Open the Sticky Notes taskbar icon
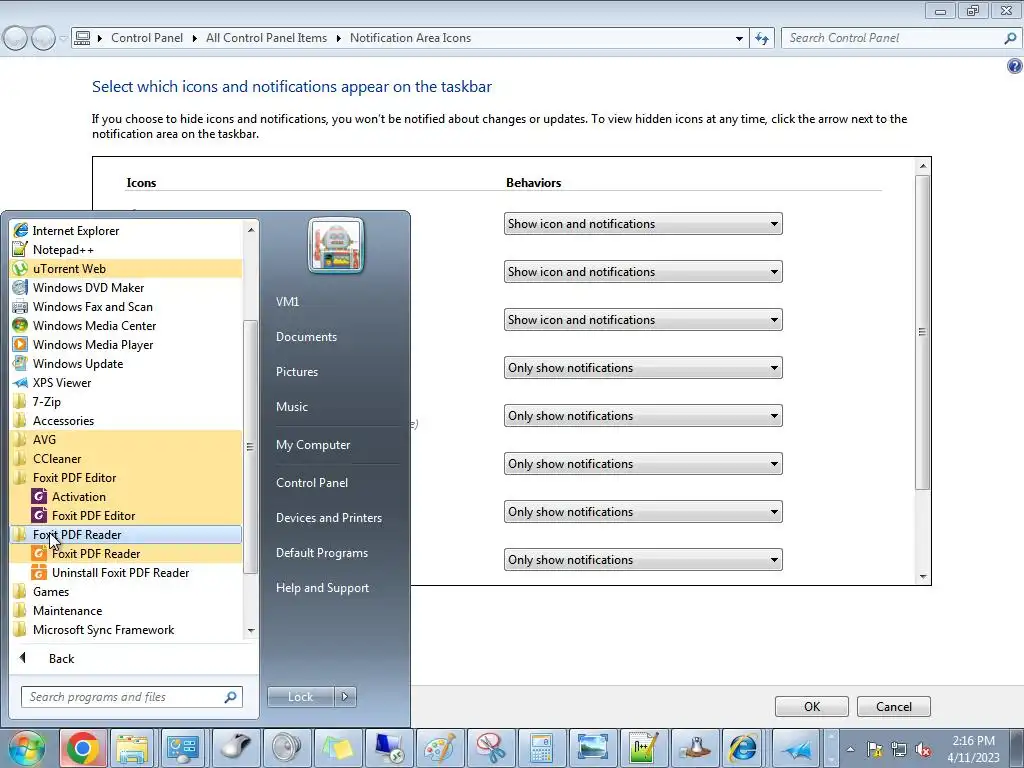 pyautogui.click(x=338, y=748)
